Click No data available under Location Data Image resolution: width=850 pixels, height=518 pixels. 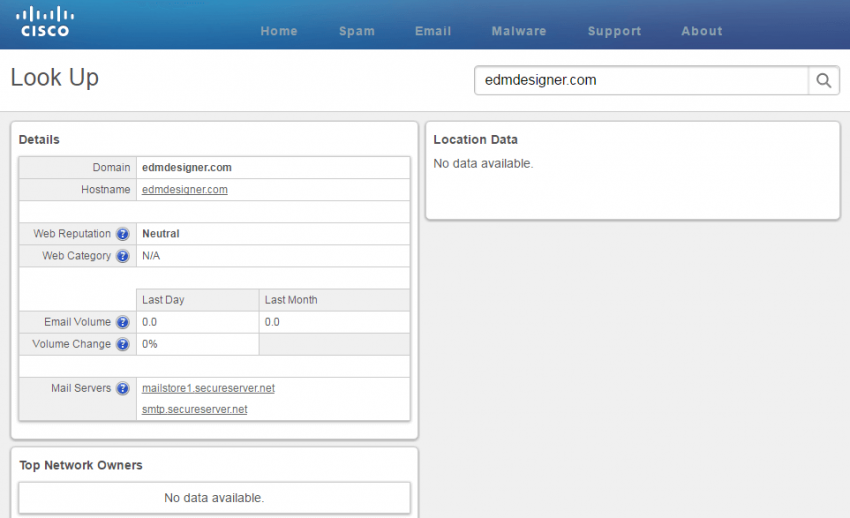[x=484, y=164]
